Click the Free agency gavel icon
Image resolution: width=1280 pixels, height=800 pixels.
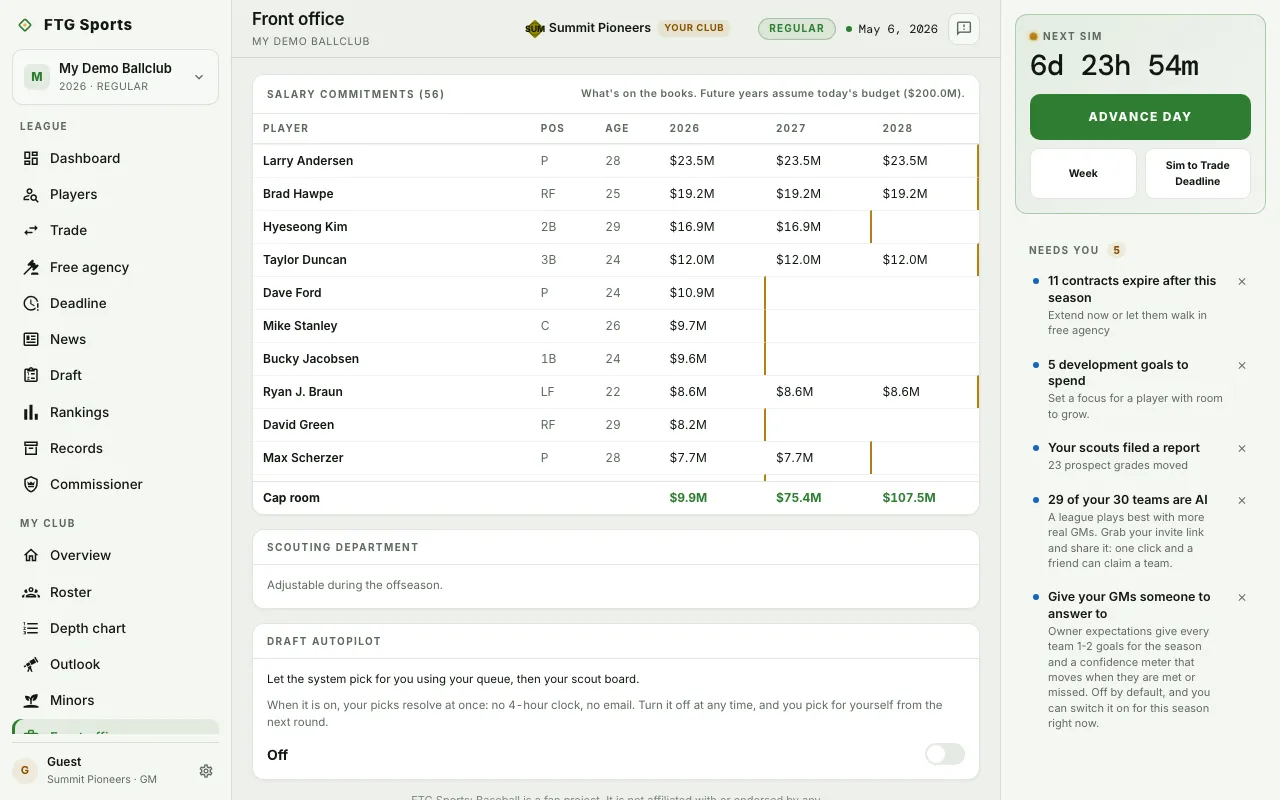(31, 267)
